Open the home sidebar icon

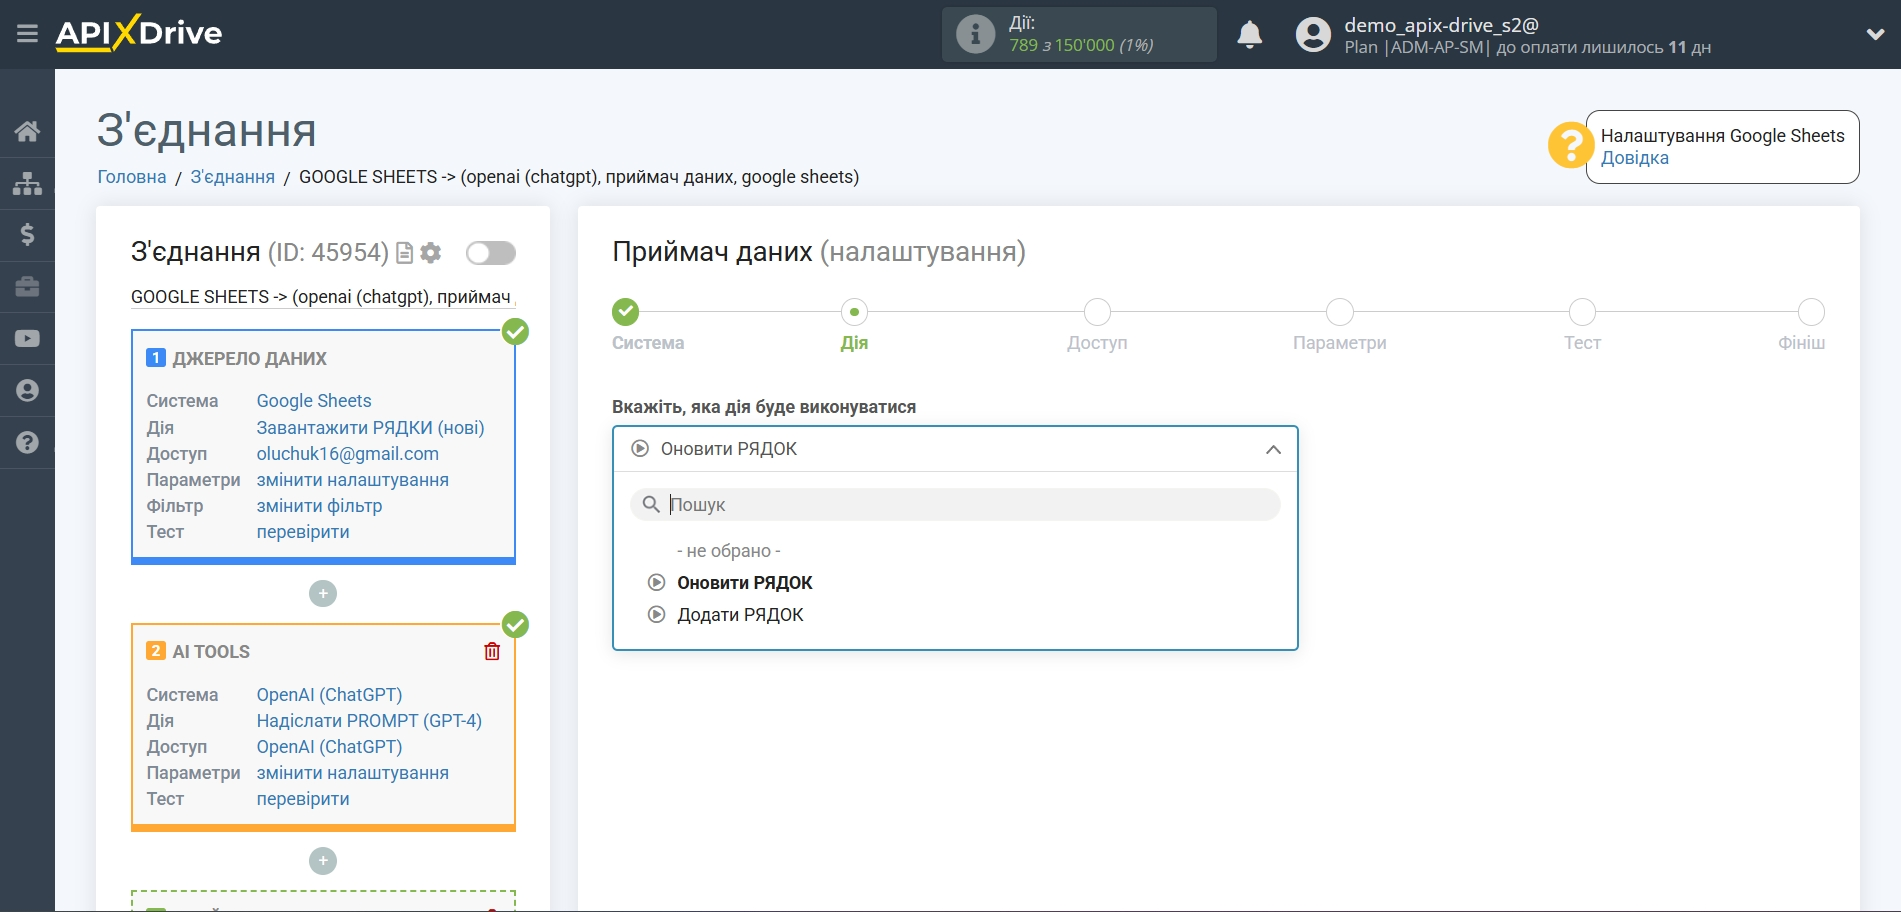tap(27, 131)
